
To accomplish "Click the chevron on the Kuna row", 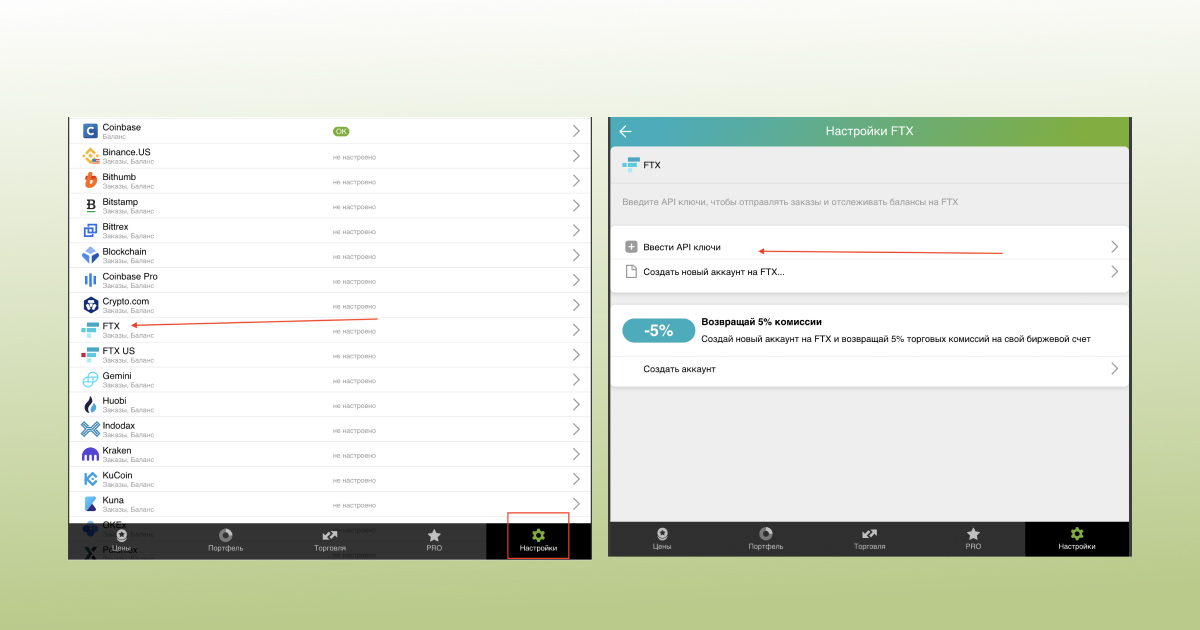I will pos(576,504).
